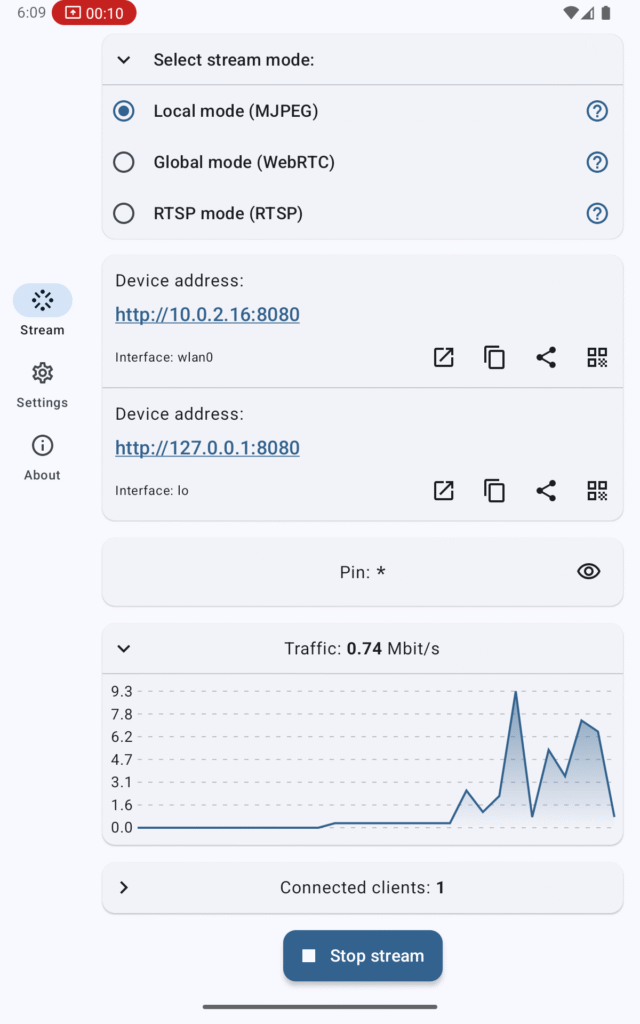640x1024 pixels.
Task: Select the RTSP mode radio button
Action: point(124,213)
